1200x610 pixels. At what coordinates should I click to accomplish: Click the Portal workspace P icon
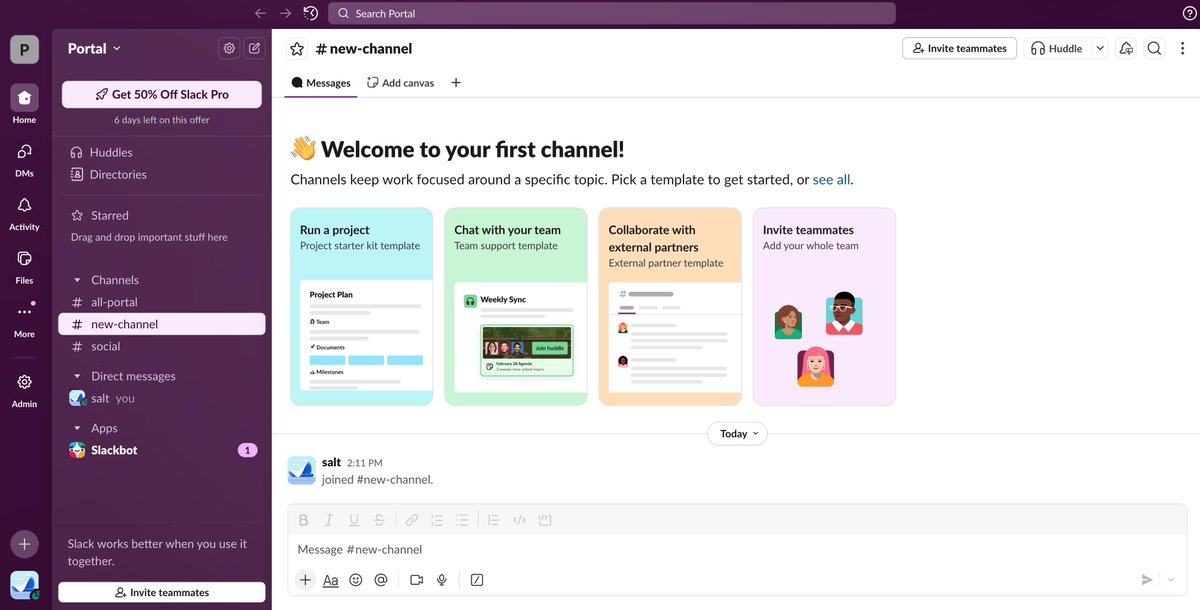24,49
